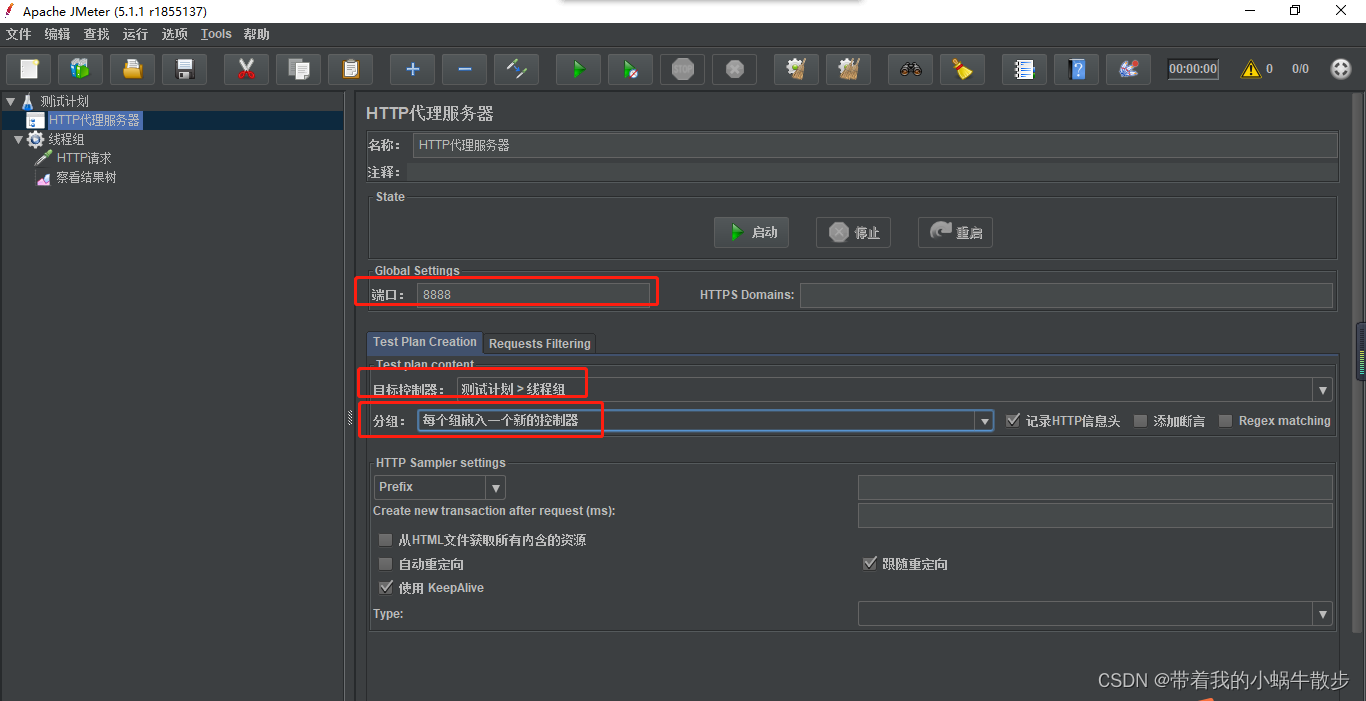1366x701 pixels.
Task: Enable the 添加断言 checkbox
Action: point(1140,421)
